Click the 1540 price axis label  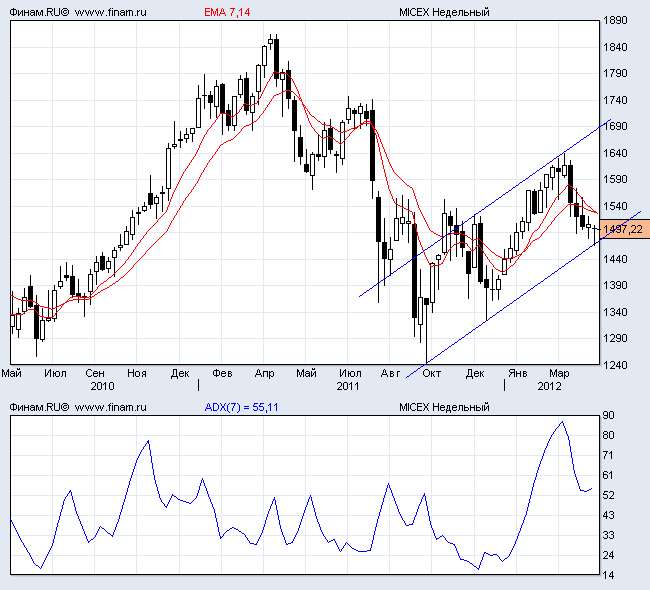[x=615, y=206]
